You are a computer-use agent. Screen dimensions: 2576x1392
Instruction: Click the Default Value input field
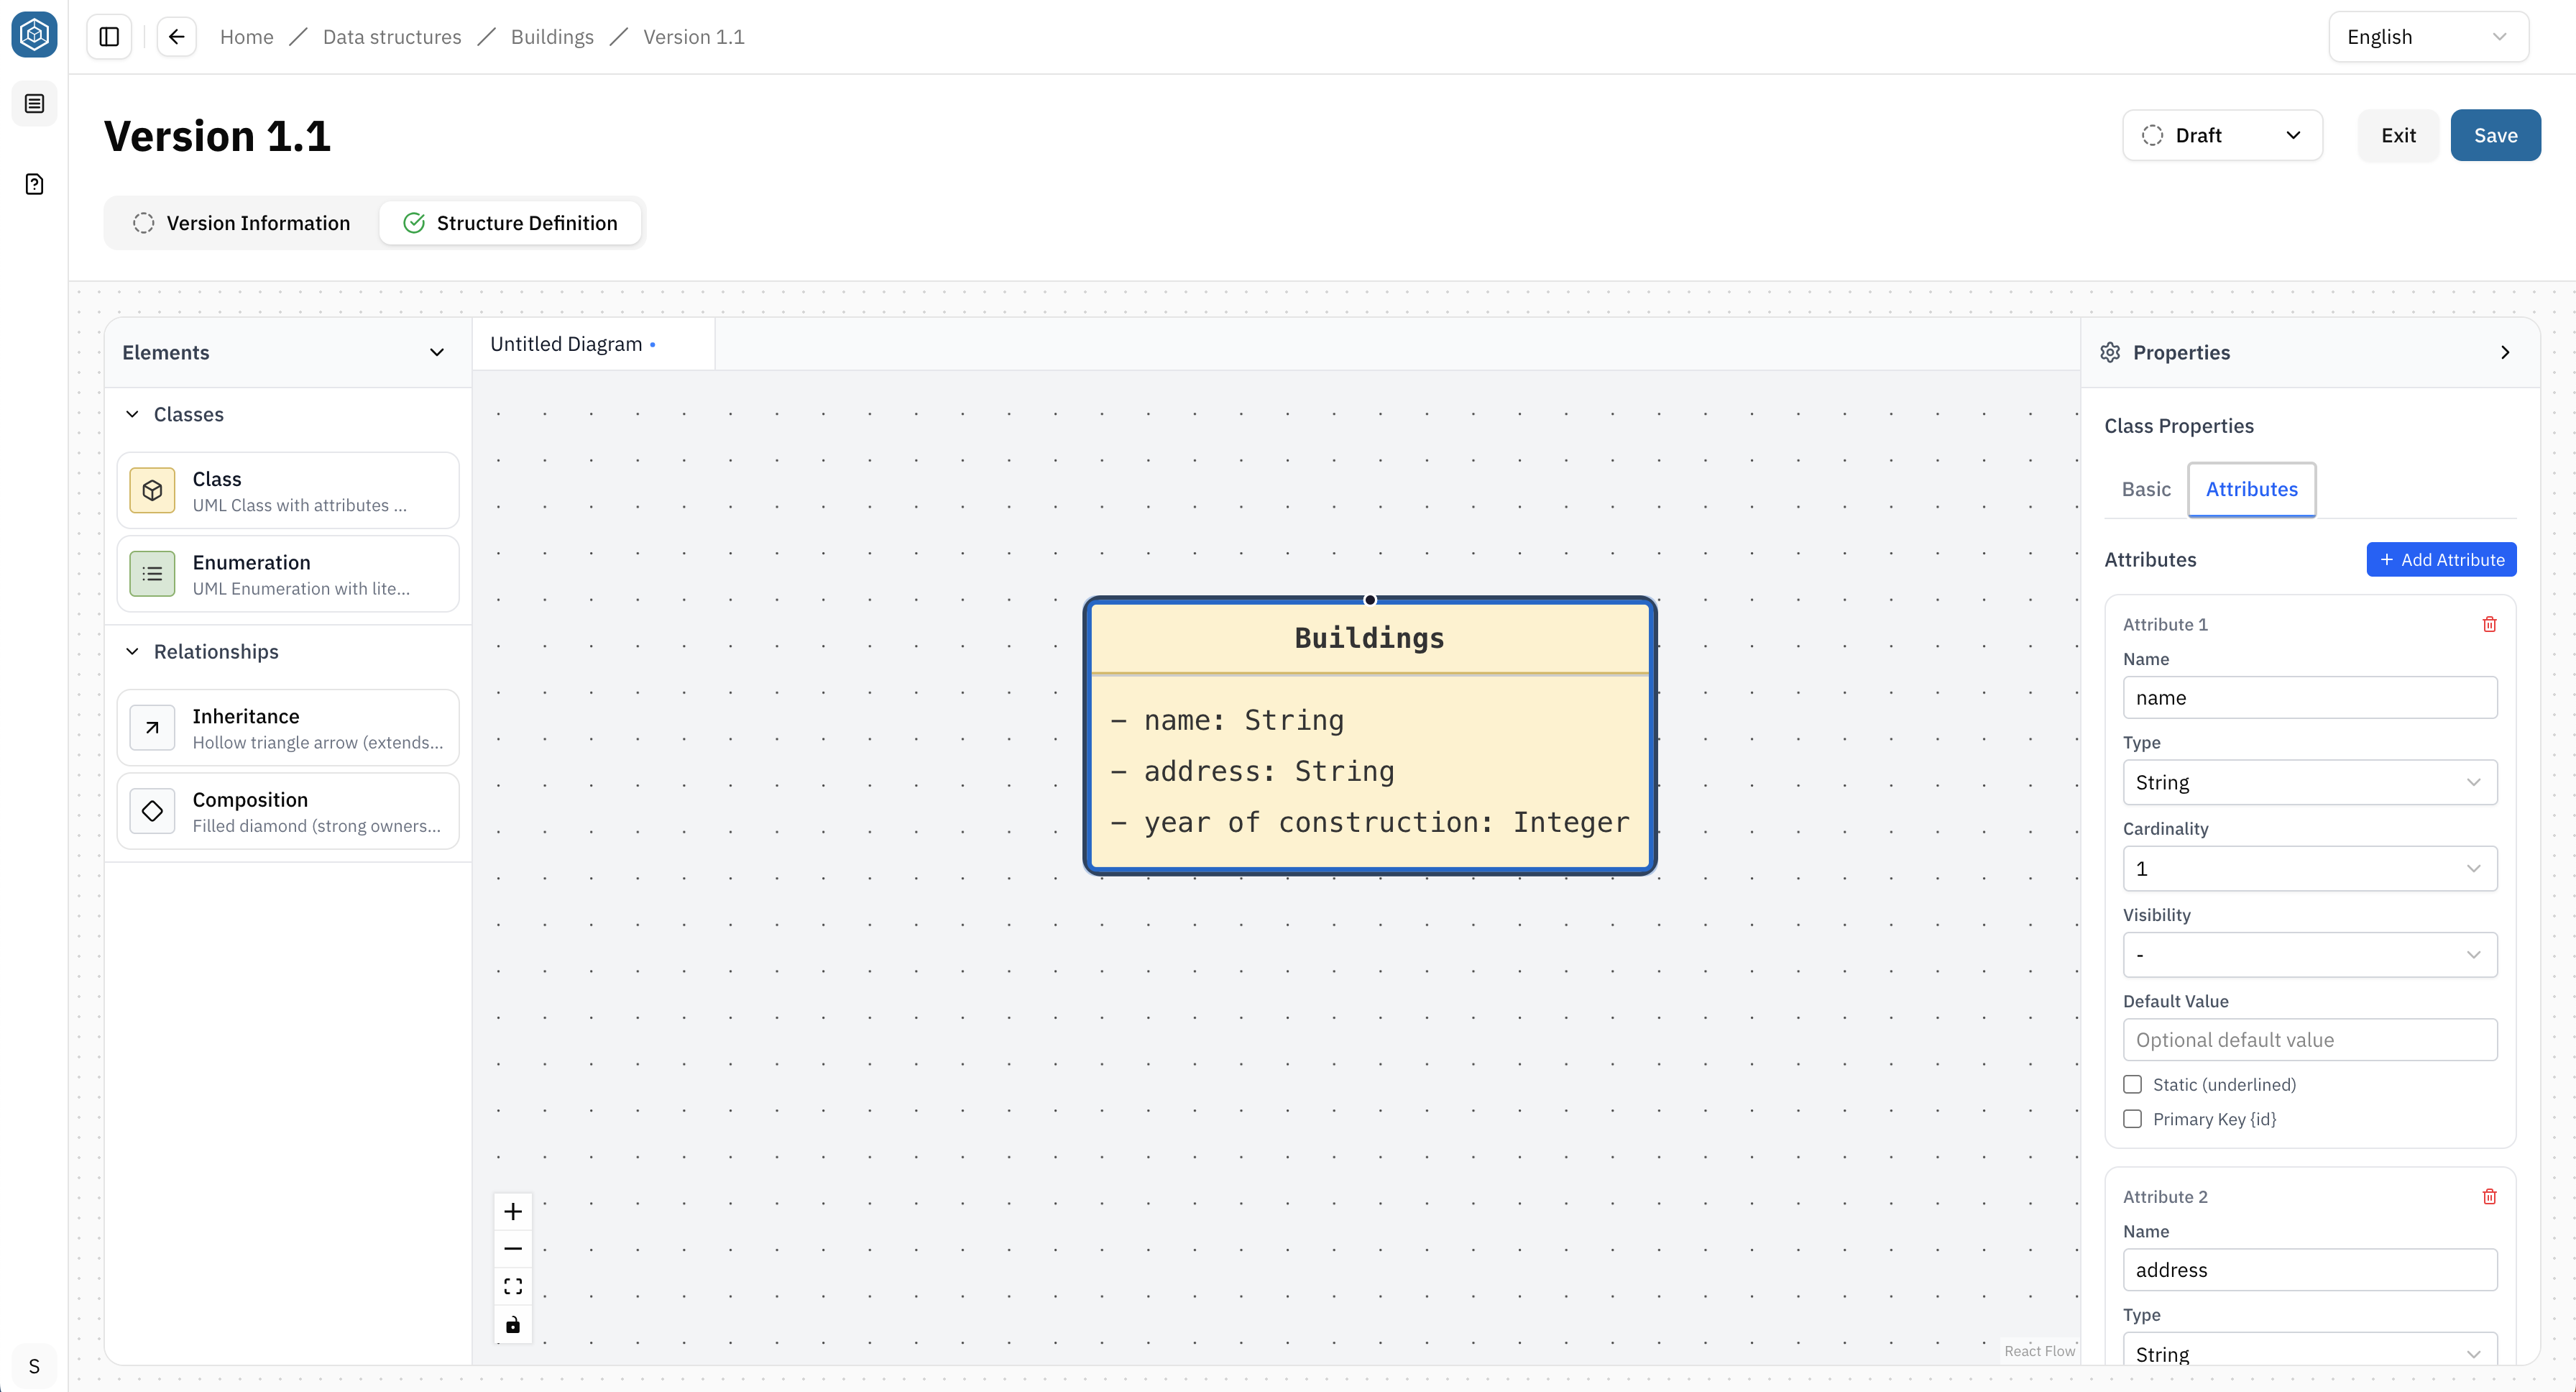(x=2310, y=1040)
